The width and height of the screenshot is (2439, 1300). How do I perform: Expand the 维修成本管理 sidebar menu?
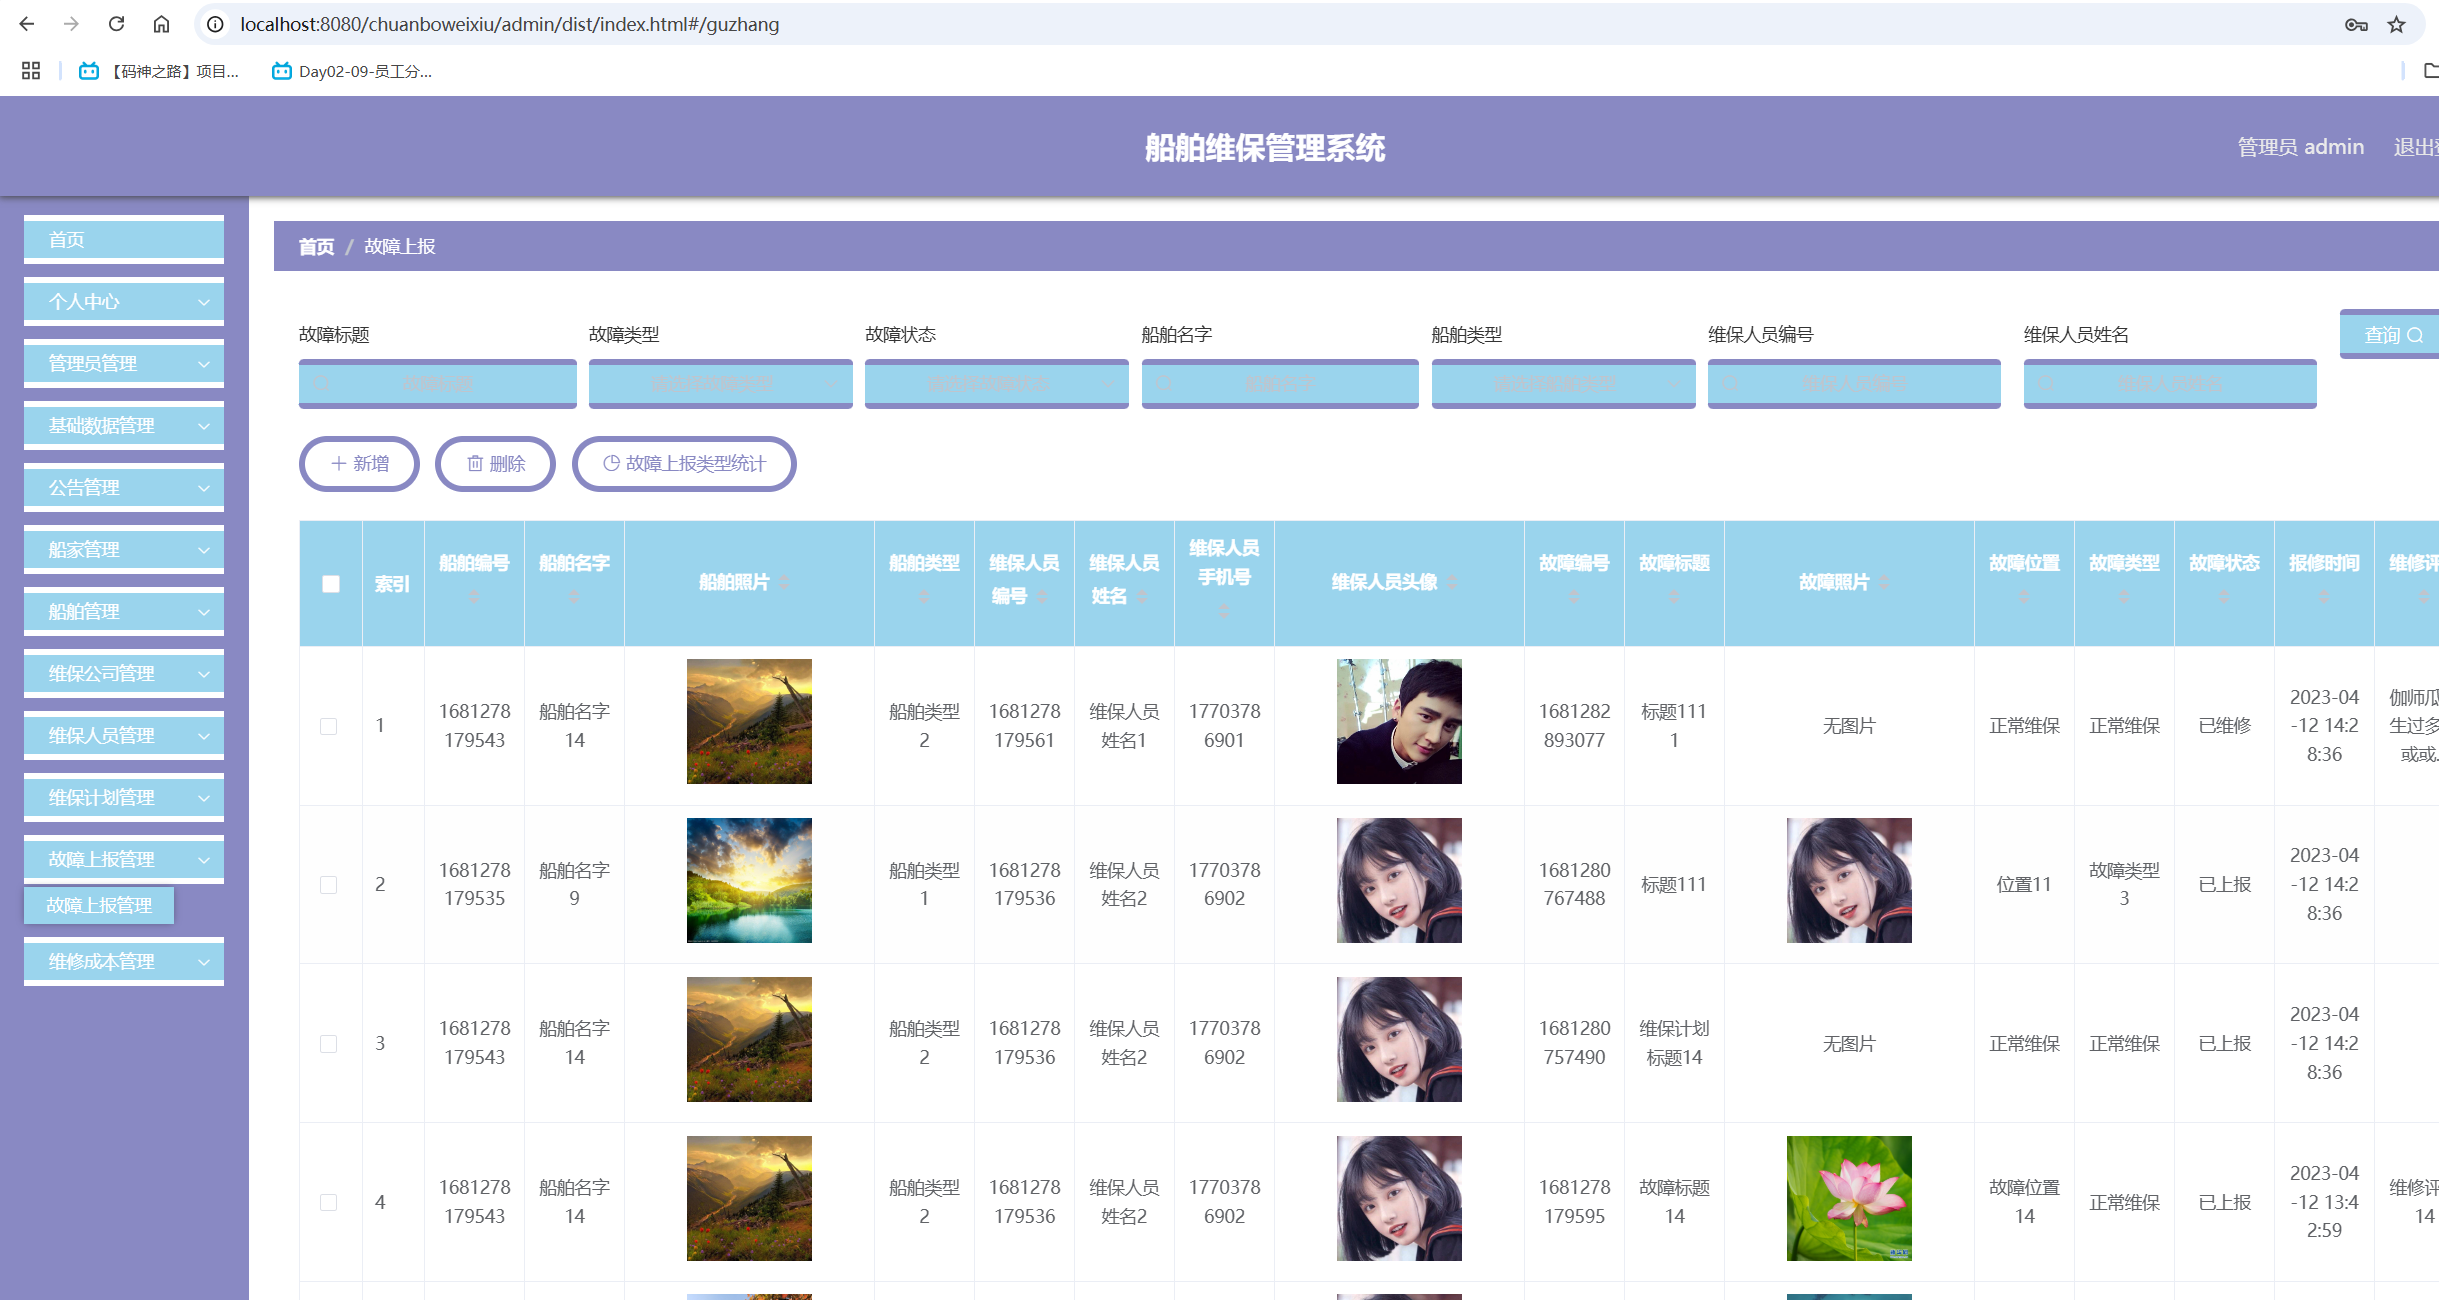[x=124, y=962]
